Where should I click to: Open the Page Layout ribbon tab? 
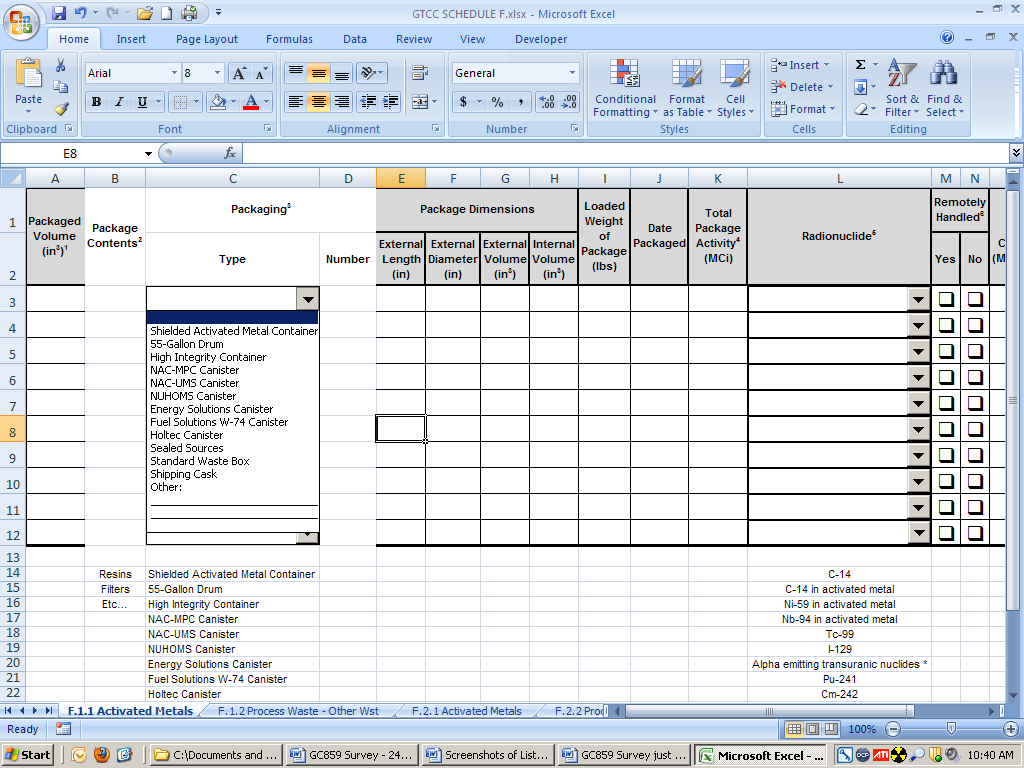207,39
